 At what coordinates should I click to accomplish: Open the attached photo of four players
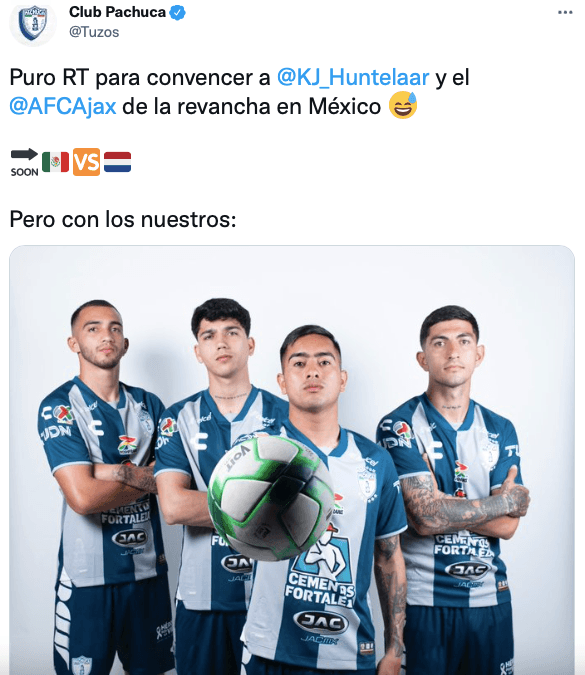[x=292, y=460]
